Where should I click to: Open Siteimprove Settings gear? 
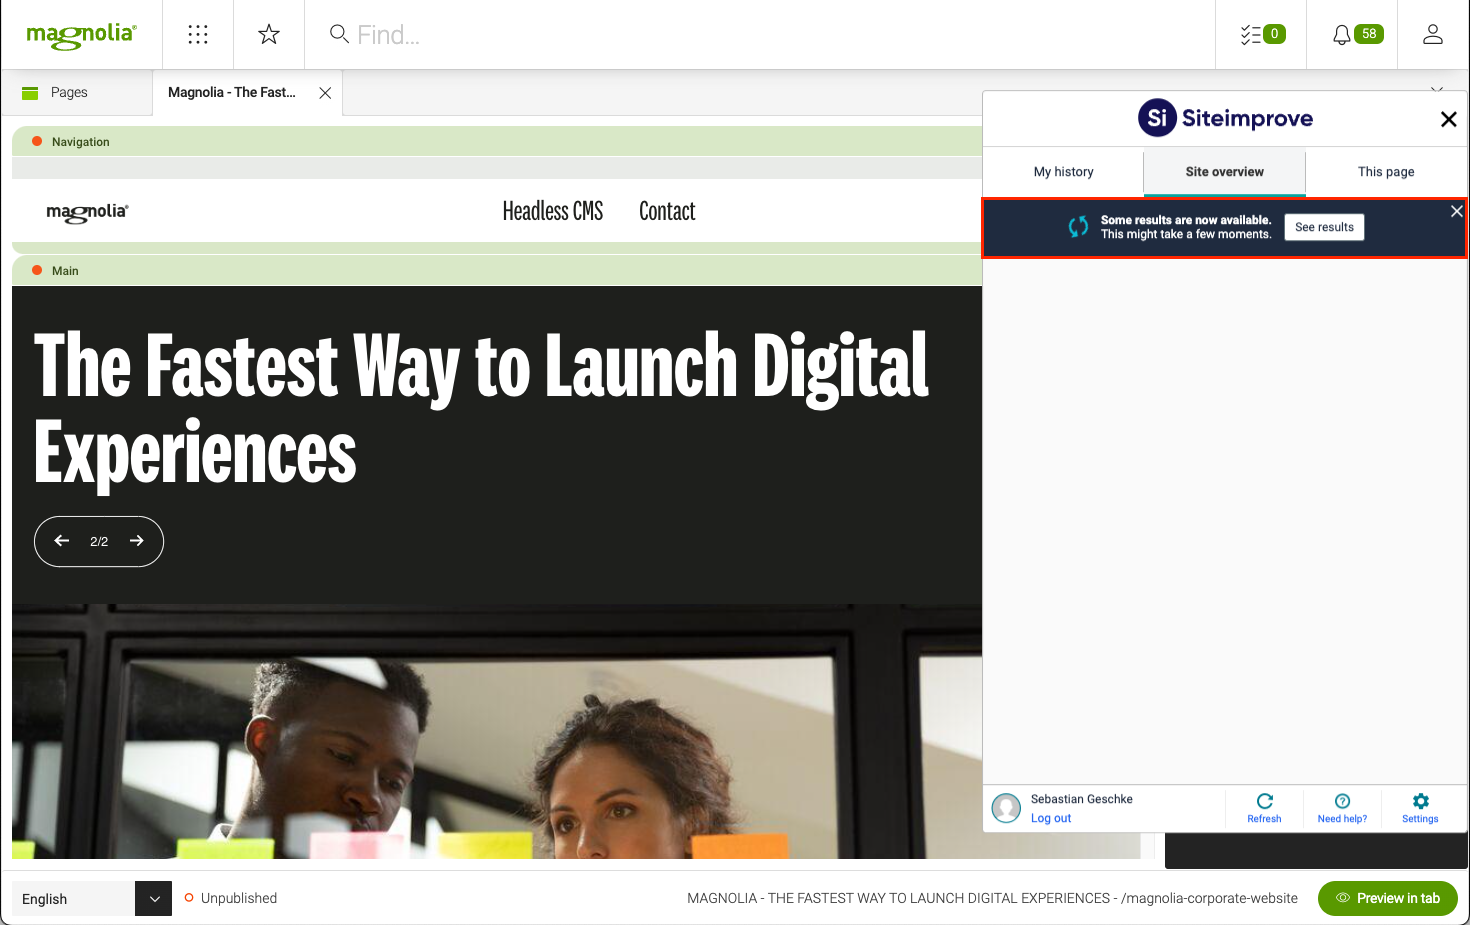(1420, 808)
